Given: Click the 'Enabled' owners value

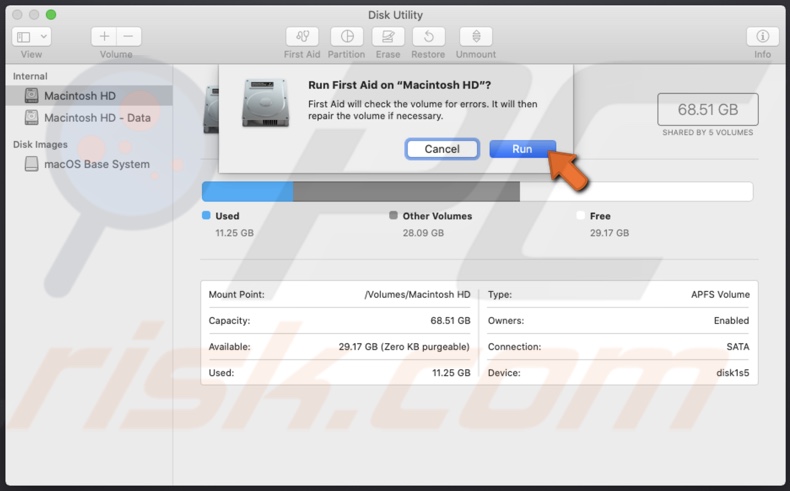Looking at the screenshot, I should (731, 321).
